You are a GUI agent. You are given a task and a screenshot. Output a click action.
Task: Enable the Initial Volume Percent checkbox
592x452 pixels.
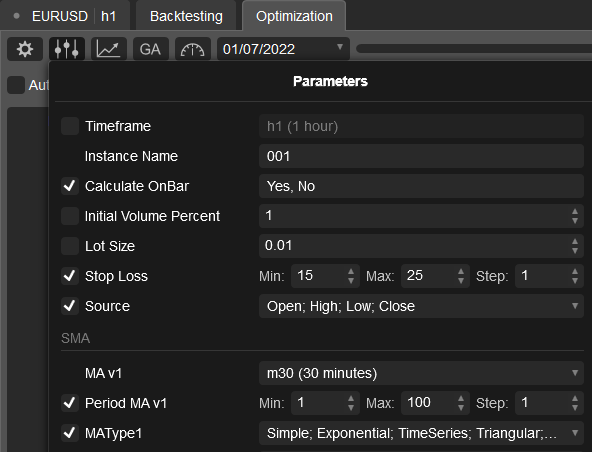point(70,216)
